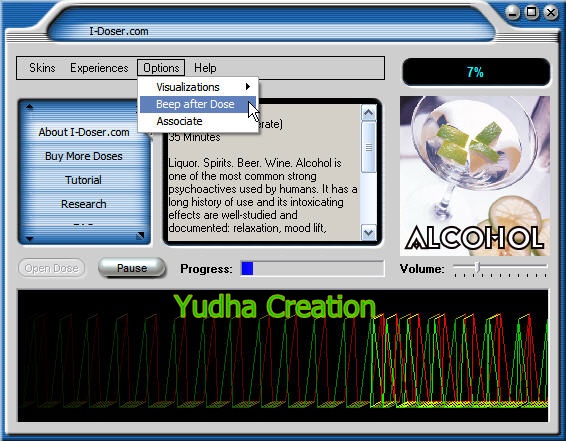Click Buy More Doses link
The image size is (566, 441).
pos(84,156)
